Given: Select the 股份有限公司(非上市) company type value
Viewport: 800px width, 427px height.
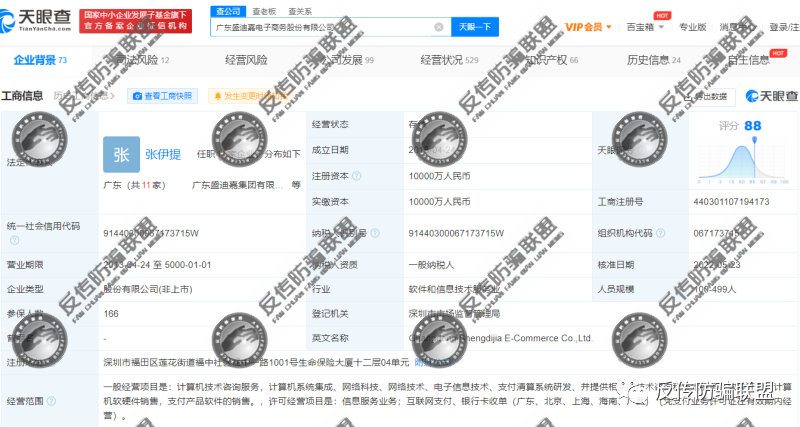Looking at the screenshot, I should coord(148,289).
